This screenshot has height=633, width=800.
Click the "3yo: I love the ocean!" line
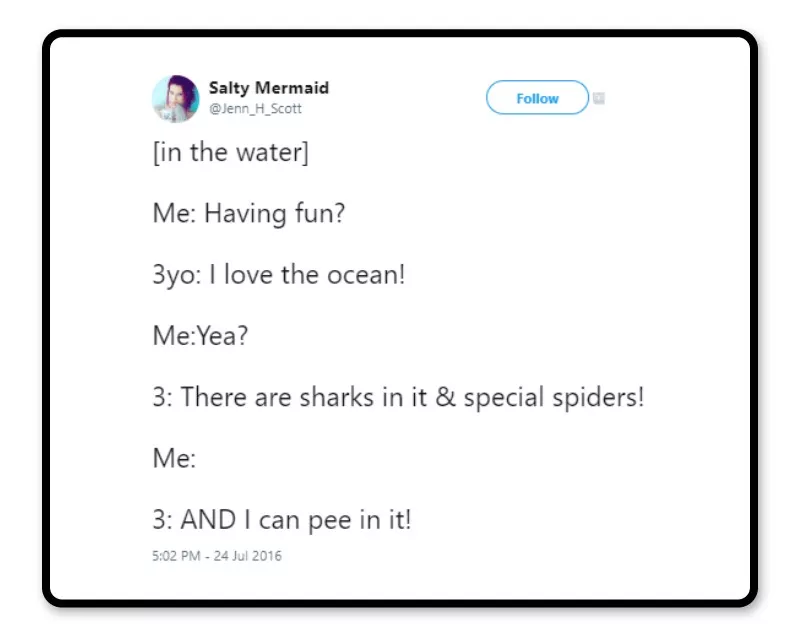[x=279, y=275]
